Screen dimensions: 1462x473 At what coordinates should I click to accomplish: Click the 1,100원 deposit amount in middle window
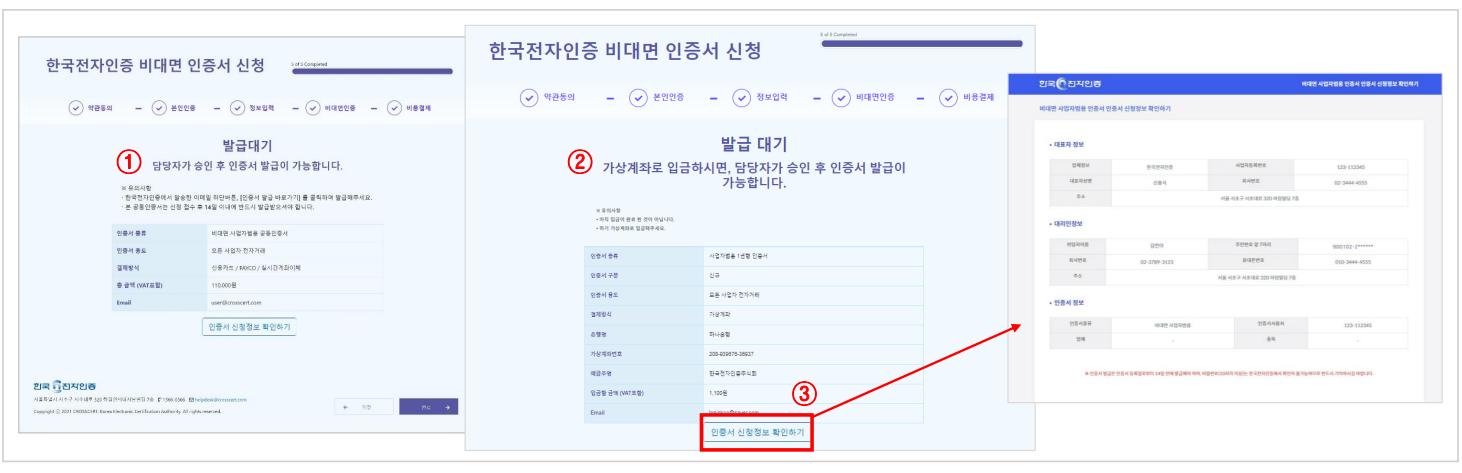coord(720,393)
